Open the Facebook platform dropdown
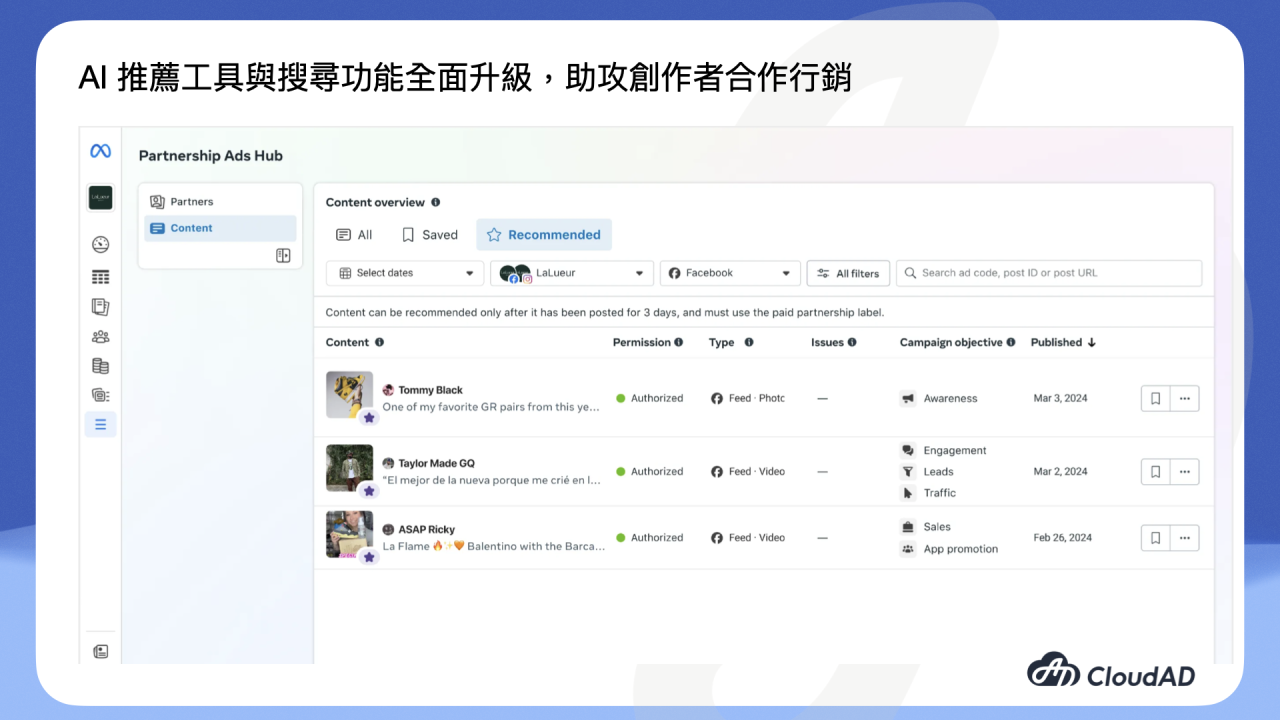The width and height of the screenshot is (1280, 720). pos(730,273)
